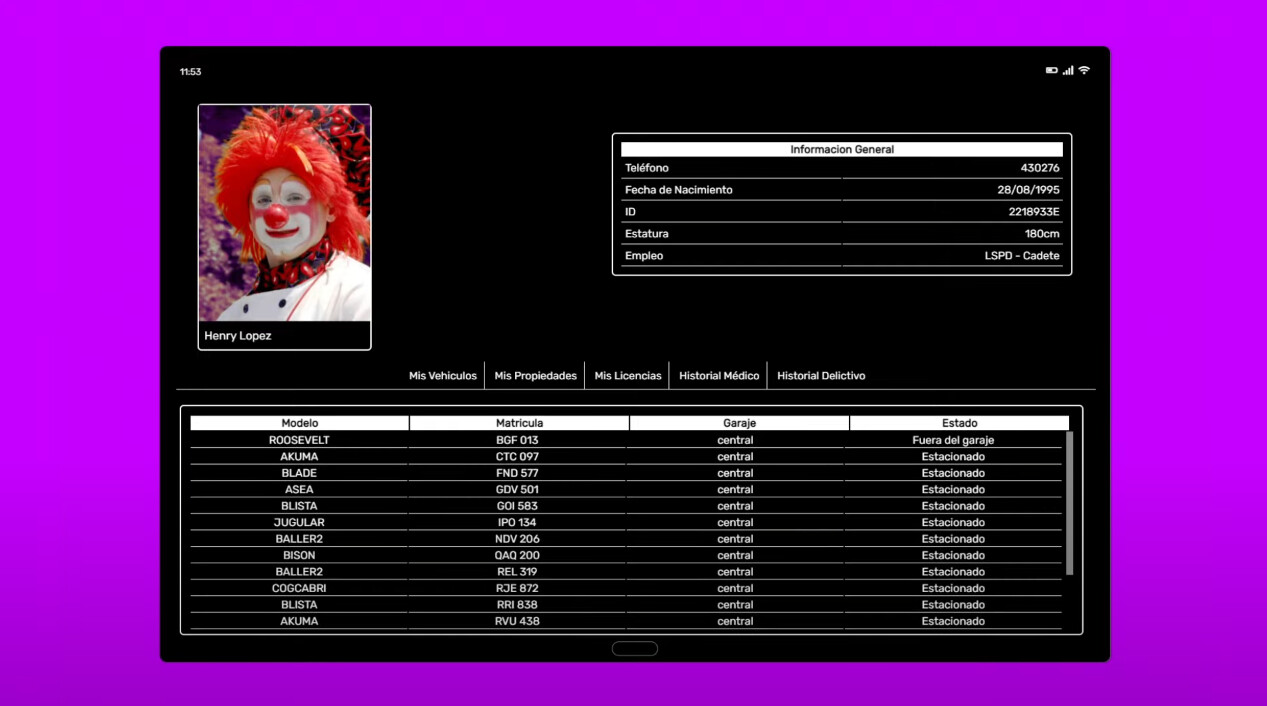Click the Modelo column header
Viewport: 1267px width, 706px height.
300,423
